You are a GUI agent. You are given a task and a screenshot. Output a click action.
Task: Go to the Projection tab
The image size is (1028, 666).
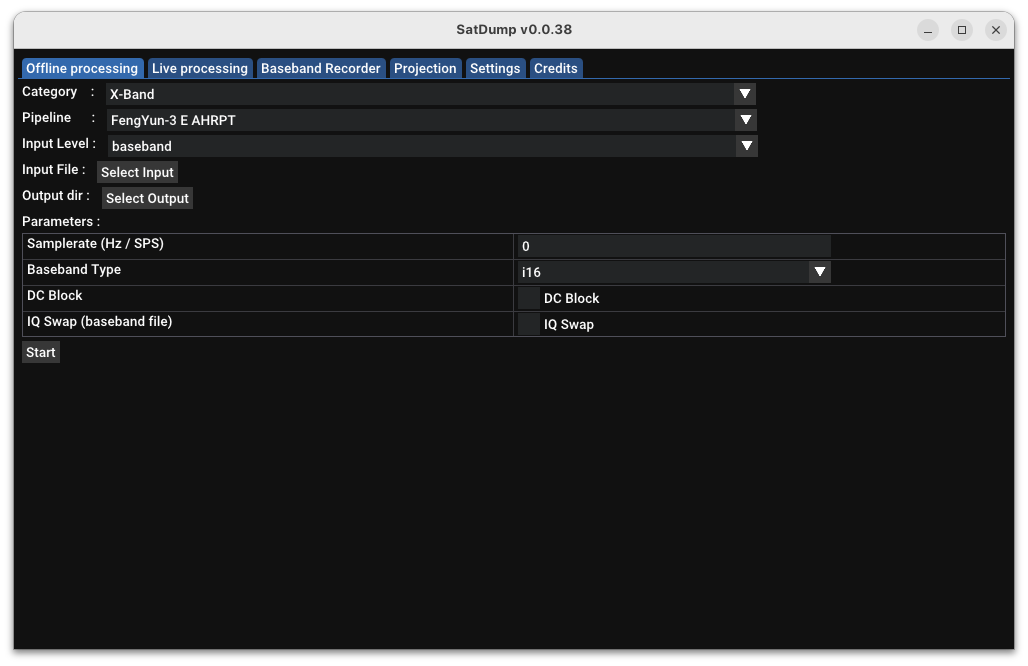click(425, 68)
